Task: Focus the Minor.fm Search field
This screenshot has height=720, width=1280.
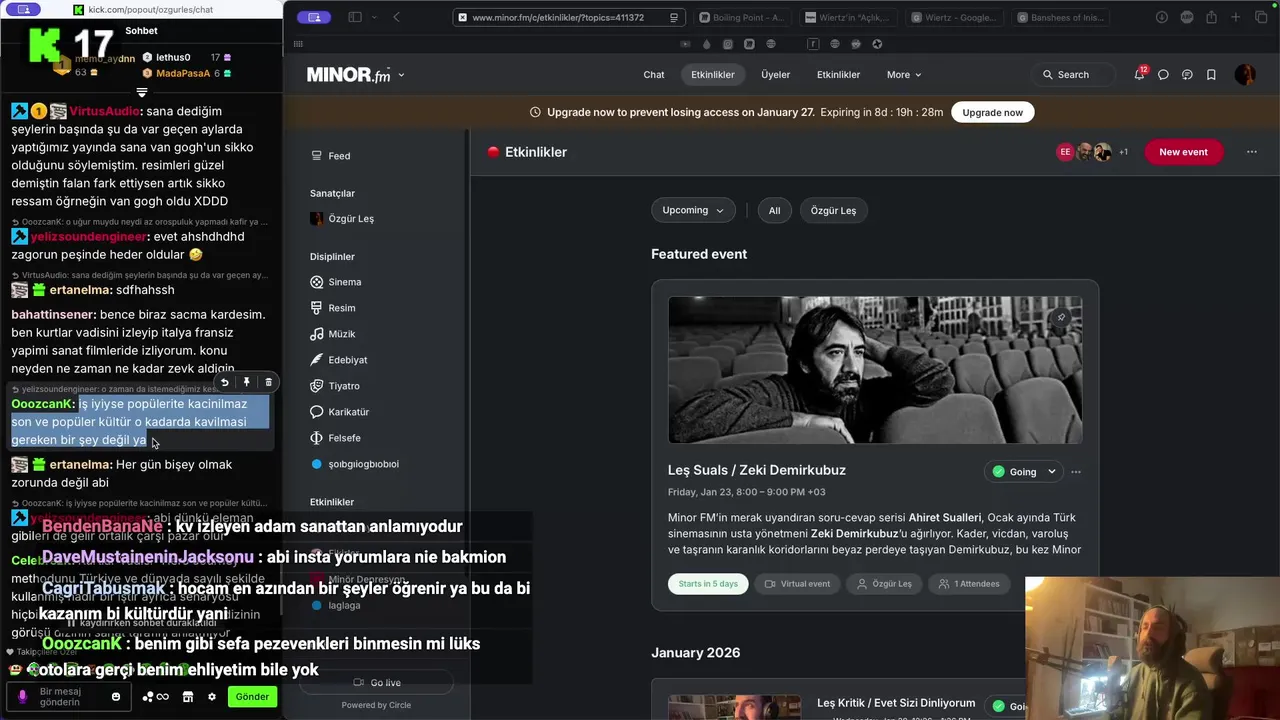Action: pyautogui.click(x=1073, y=75)
